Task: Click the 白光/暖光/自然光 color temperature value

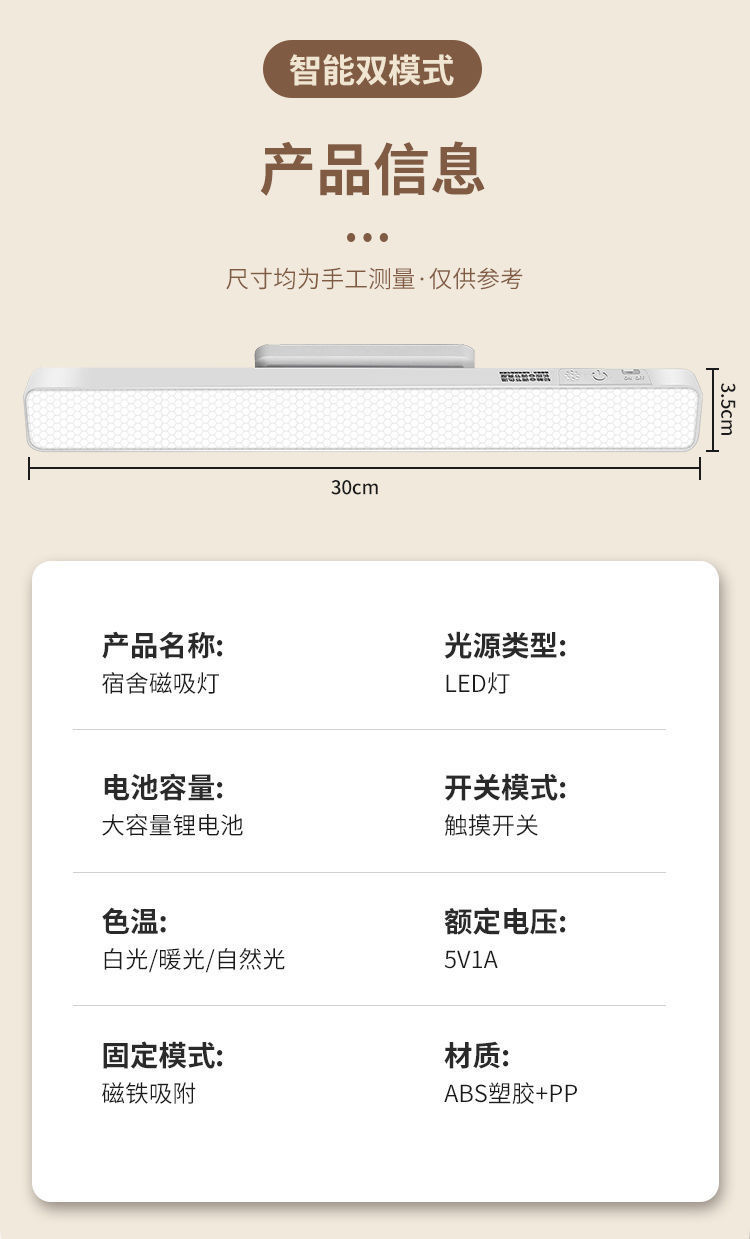Action: point(194,960)
